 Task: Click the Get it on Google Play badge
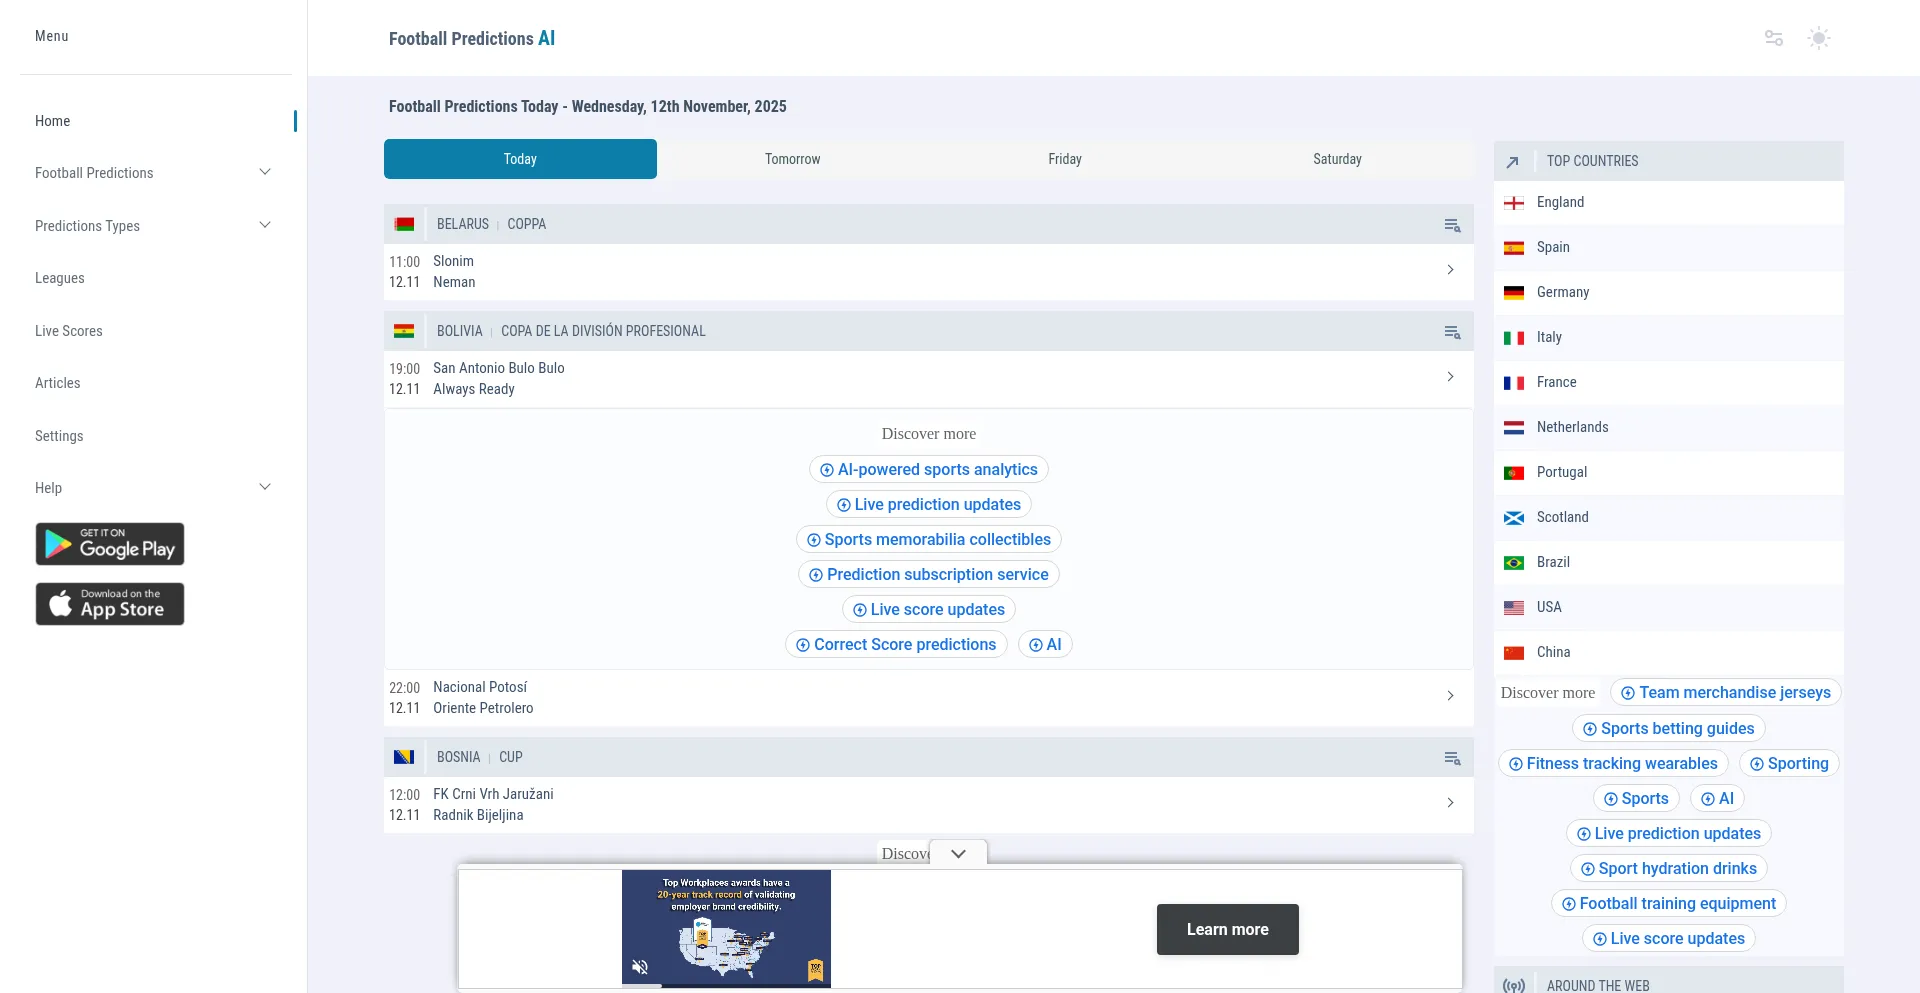(110, 544)
